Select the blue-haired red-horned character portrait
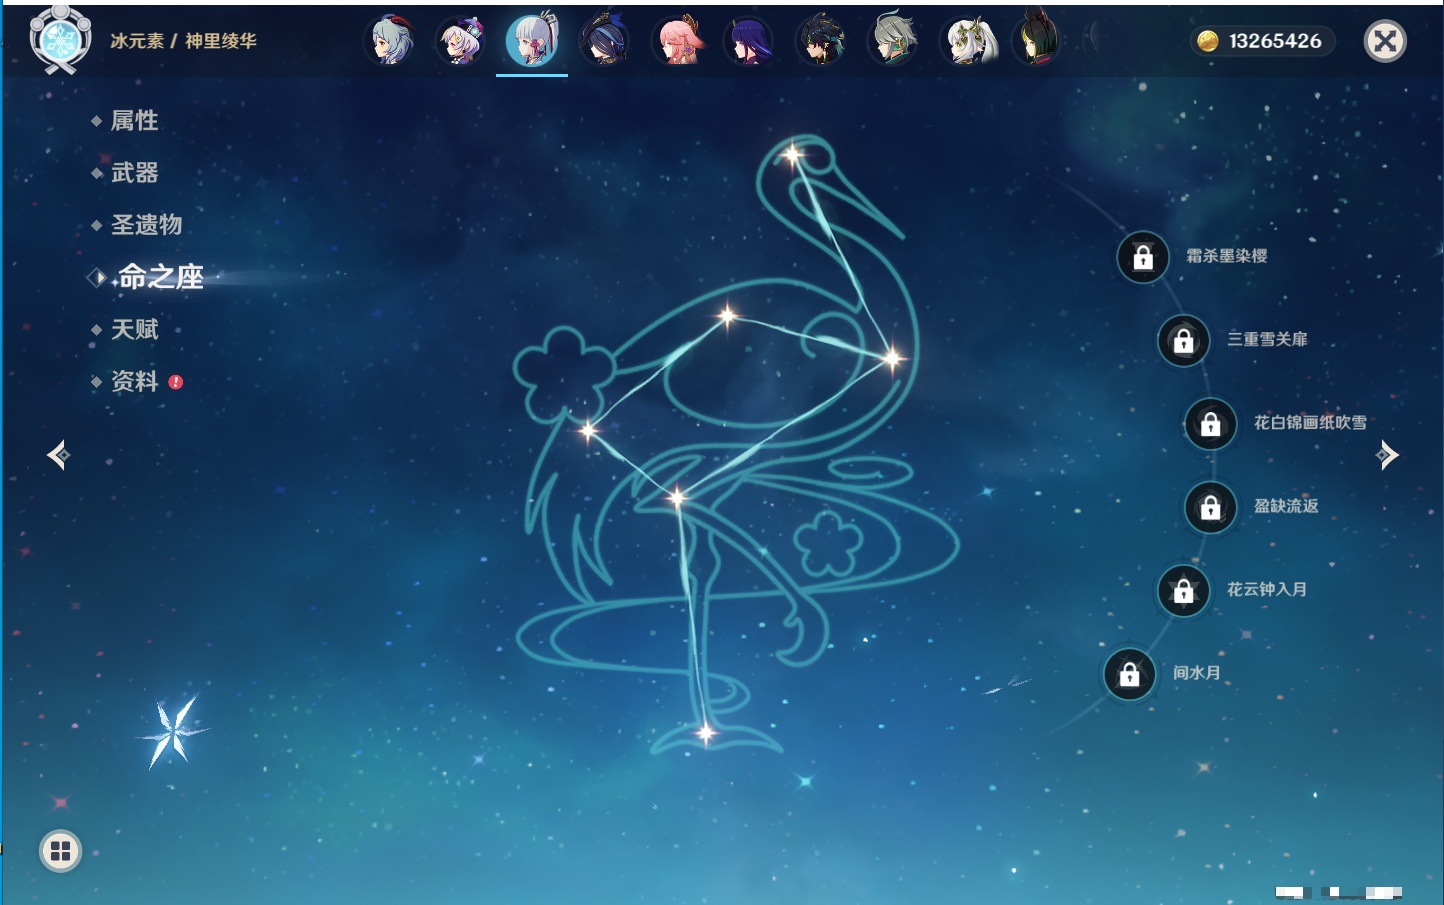1444x905 pixels. coord(391,41)
